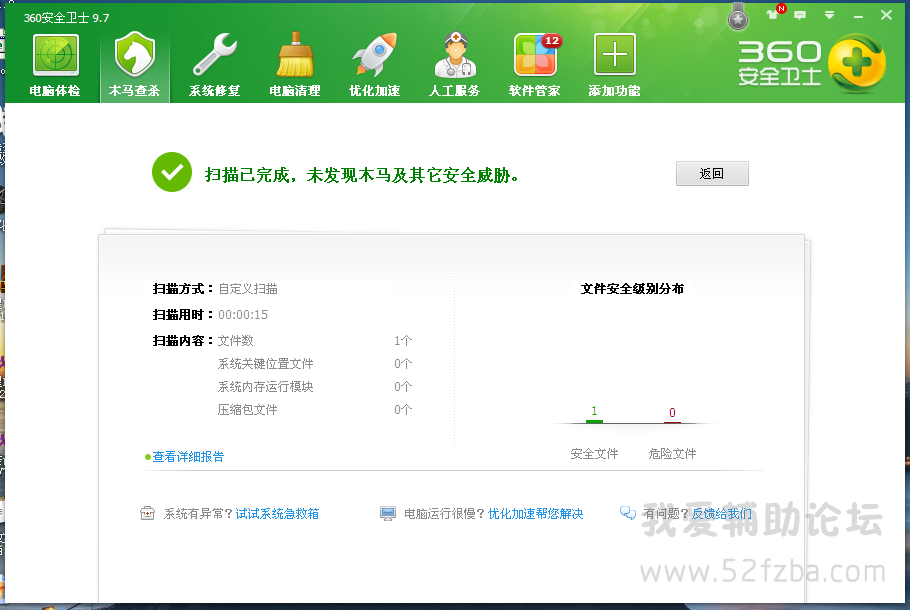The image size is (910, 610).
Task: Click the 自定义扫描 scan mode text
Action: pos(248,288)
